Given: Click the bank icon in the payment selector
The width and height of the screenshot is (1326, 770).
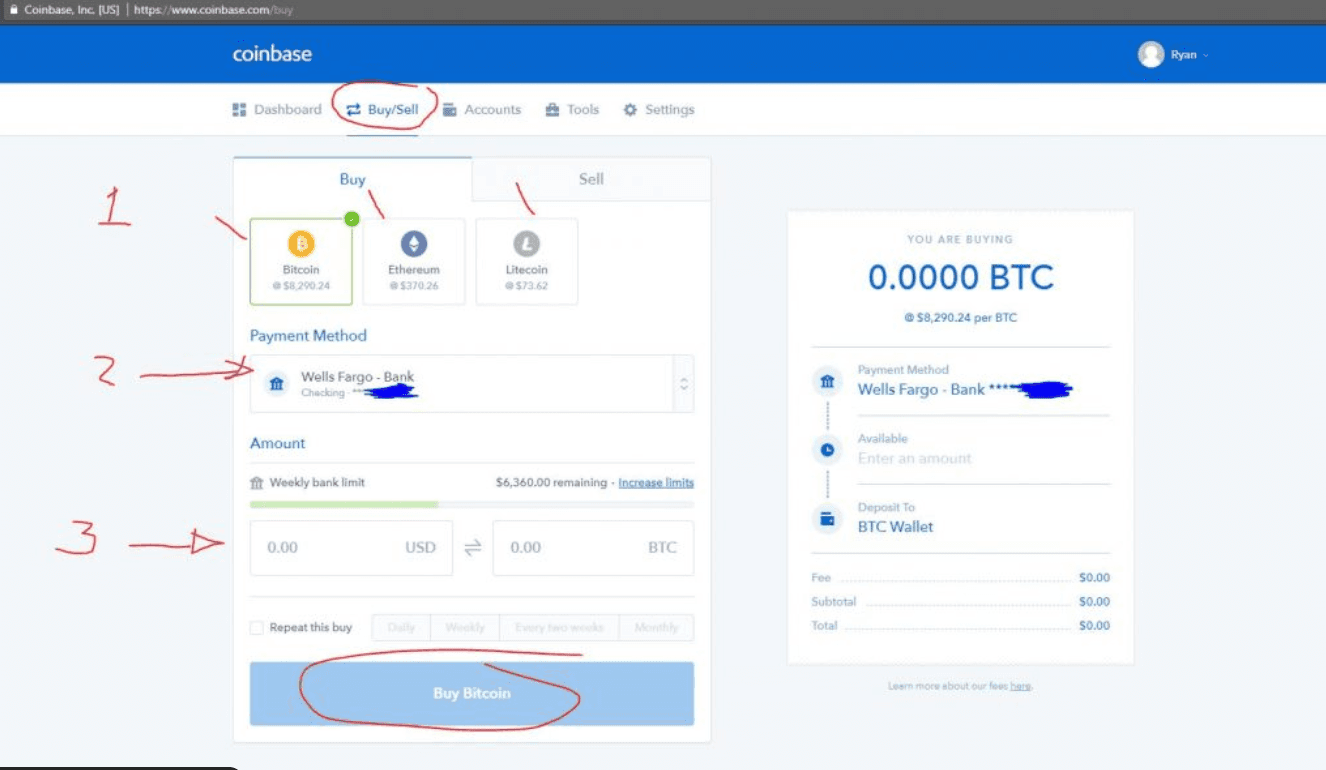Looking at the screenshot, I should [277, 384].
